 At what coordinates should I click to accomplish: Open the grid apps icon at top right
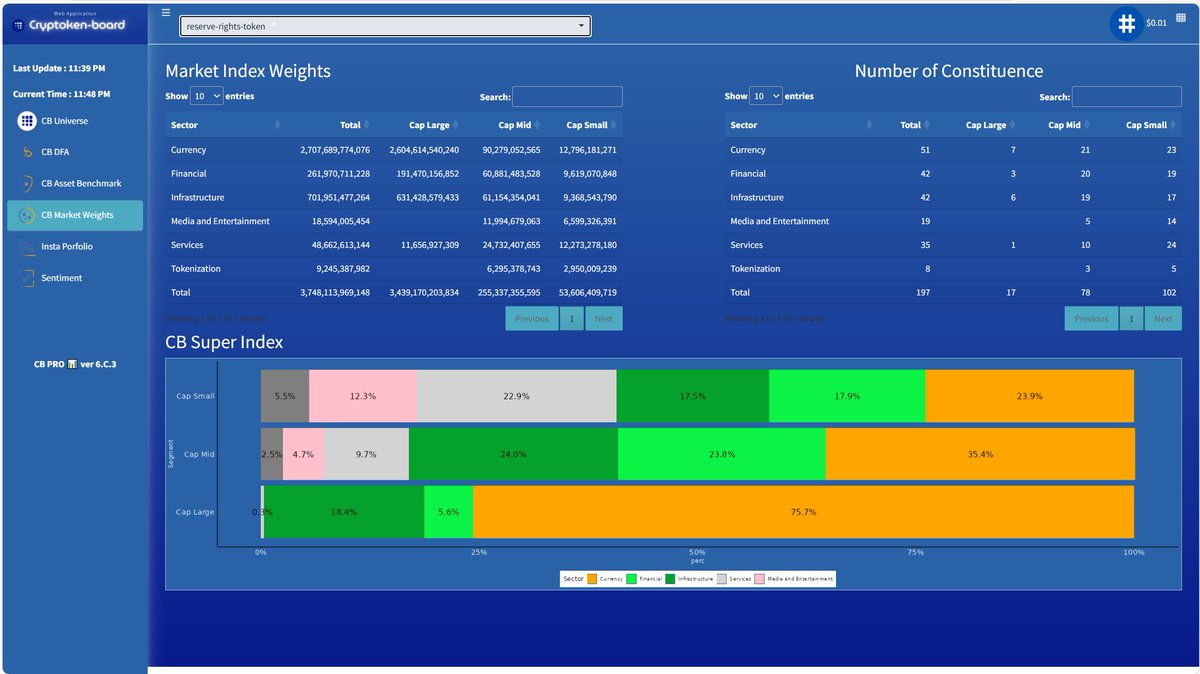1181,18
